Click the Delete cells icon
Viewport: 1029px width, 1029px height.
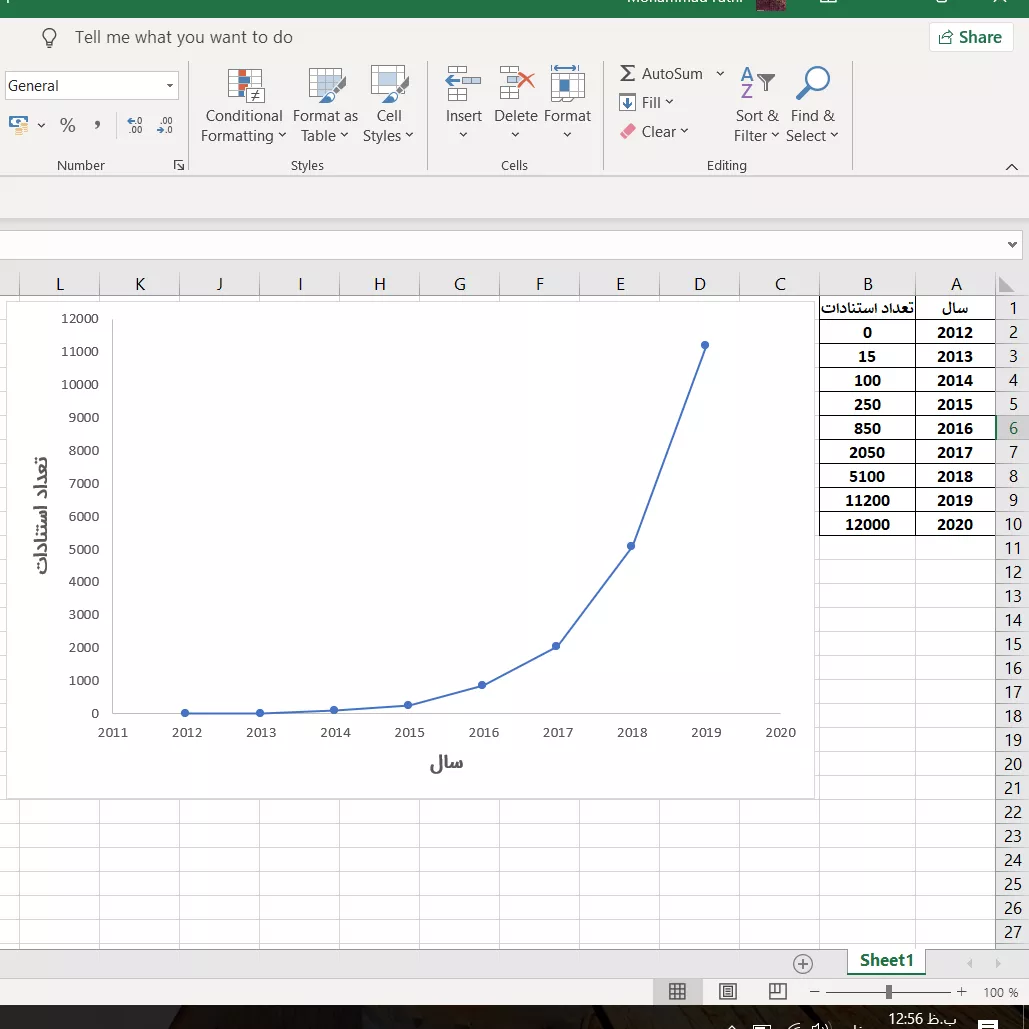click(516, 85)
